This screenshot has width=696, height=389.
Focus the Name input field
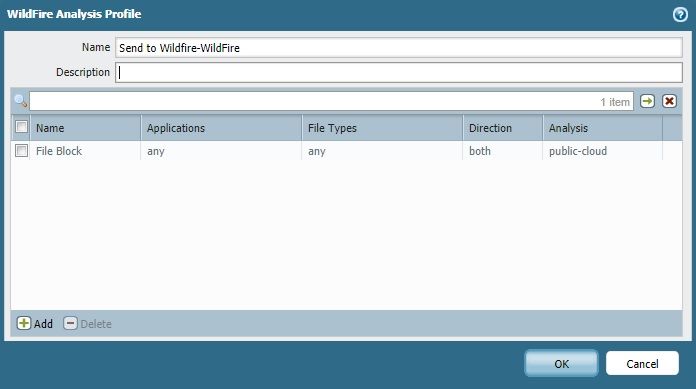(399, 48)
